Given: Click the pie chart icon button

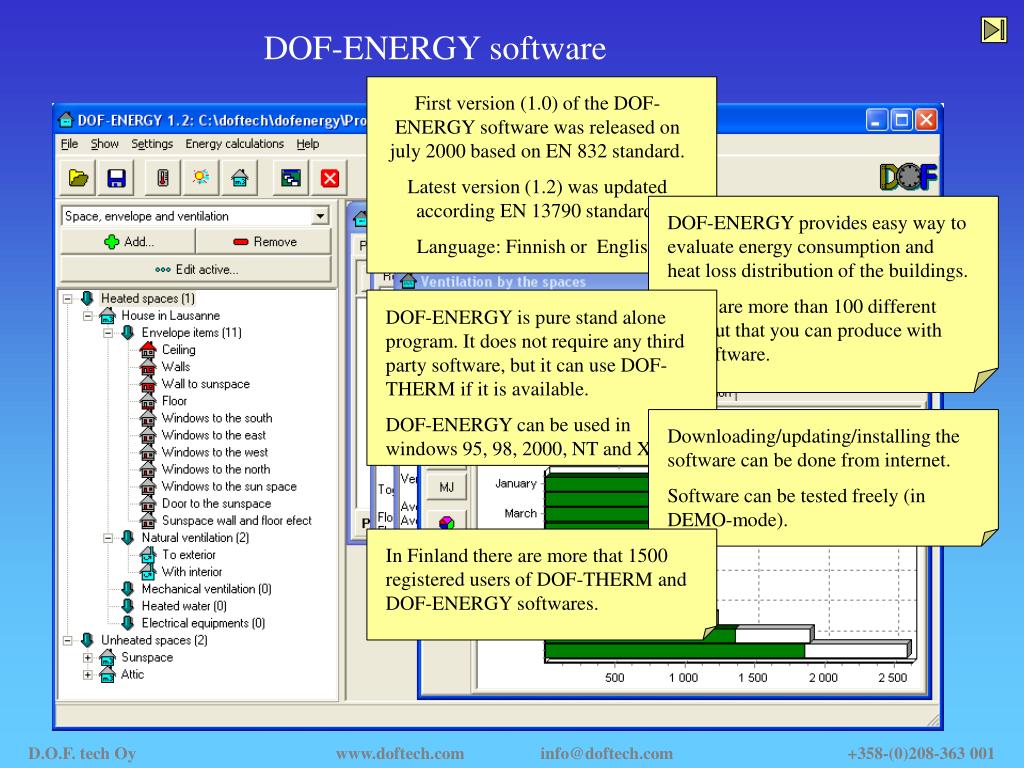Looking at the screenshot, I should (x=446, y=522).
